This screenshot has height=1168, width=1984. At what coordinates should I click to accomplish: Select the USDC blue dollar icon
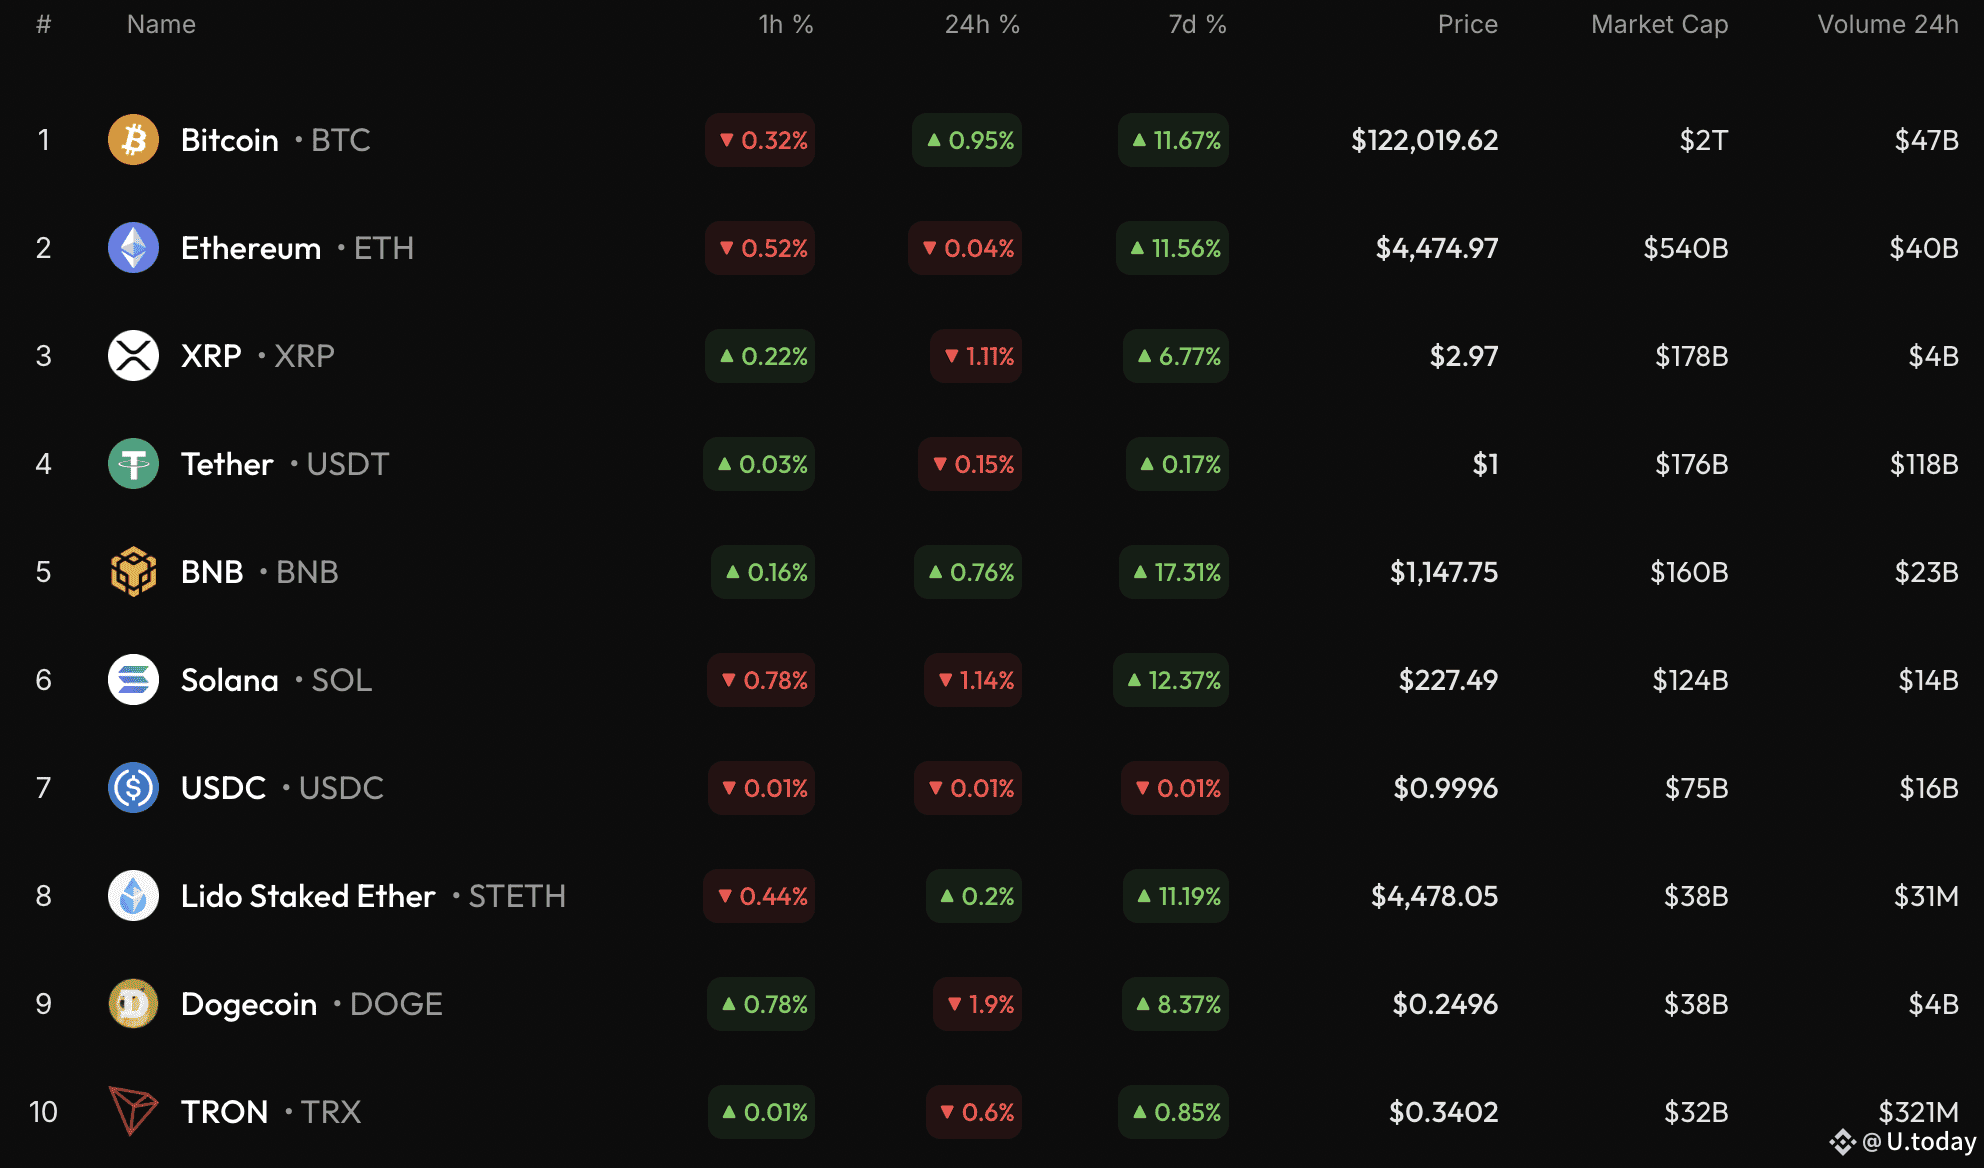[133, 788]
